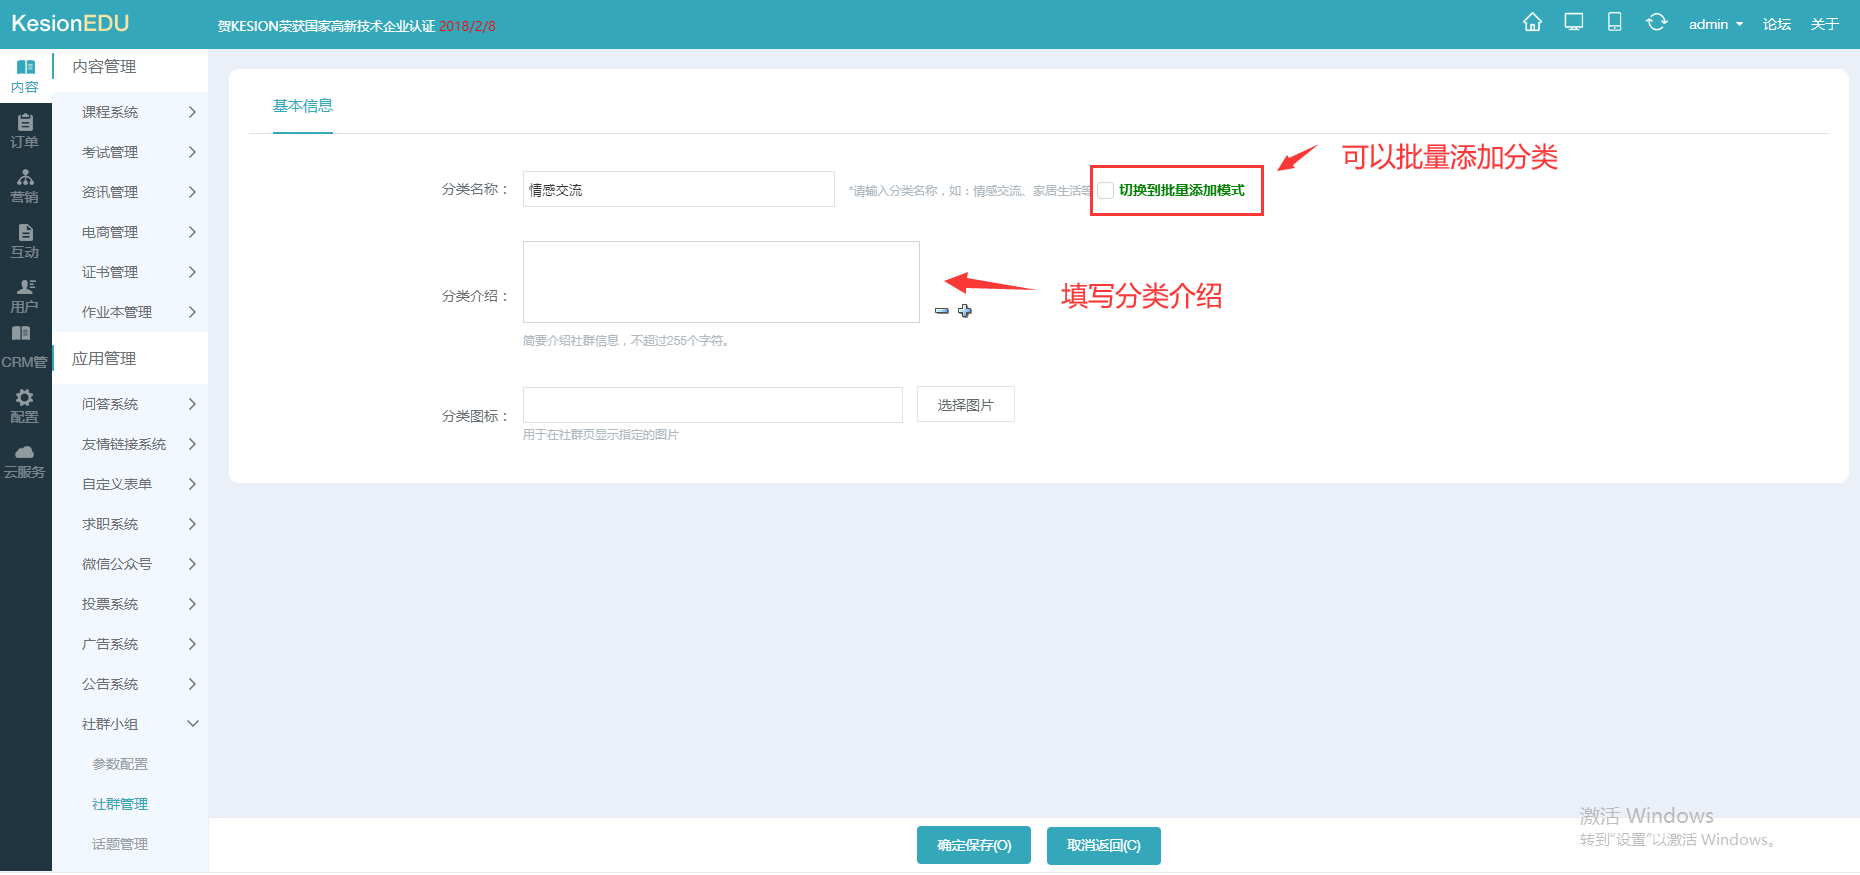
Task: Click the desktop monitor preview icon
Action: click(x=1574, y=22)
